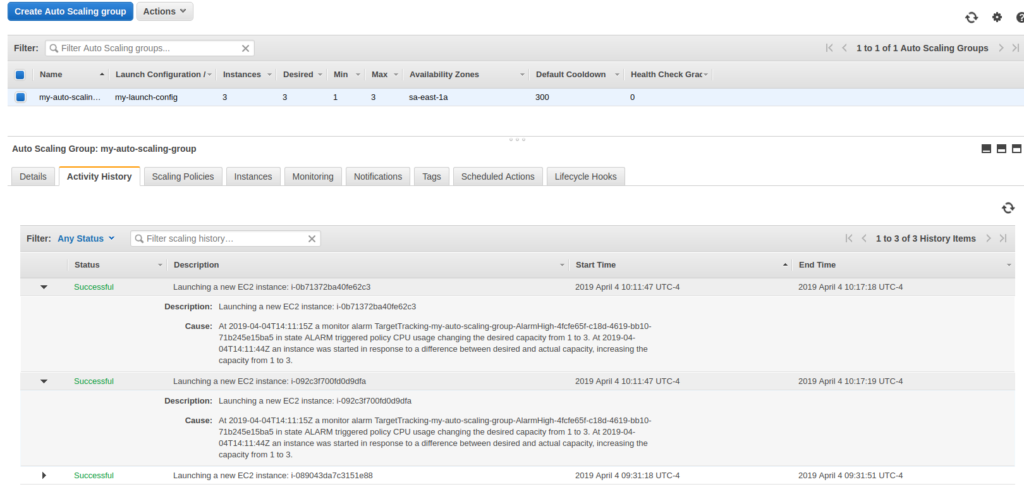Go to next page of Auto Scaling Groups
This screenshot has width=1024, height=501.
[1001, 48]
